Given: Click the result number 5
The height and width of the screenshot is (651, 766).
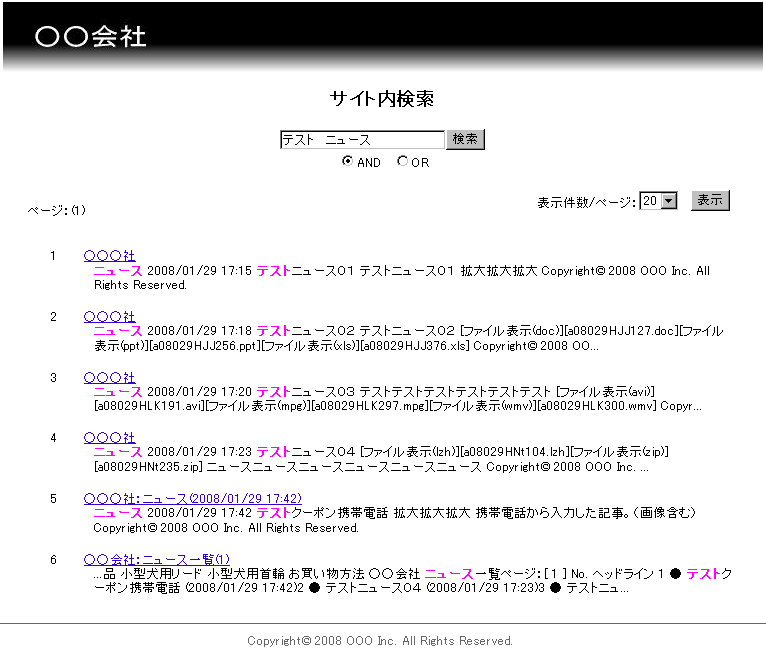Looking at the screenshot, I should click(x=53, y=499).
